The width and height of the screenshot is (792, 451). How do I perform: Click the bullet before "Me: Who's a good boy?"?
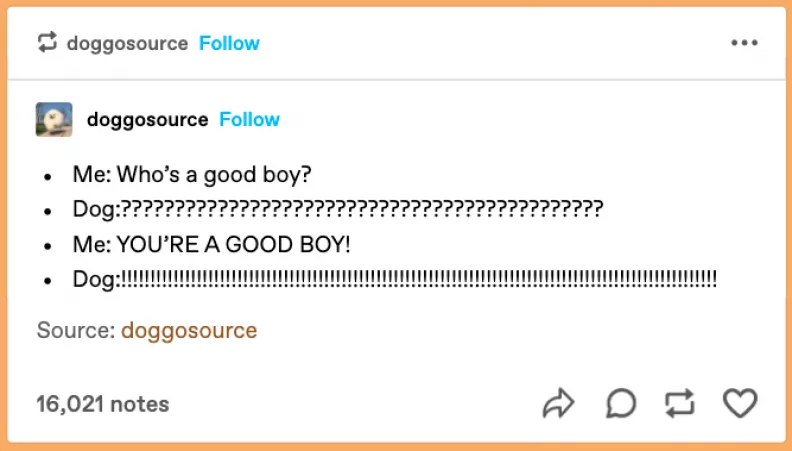point(47,177)
